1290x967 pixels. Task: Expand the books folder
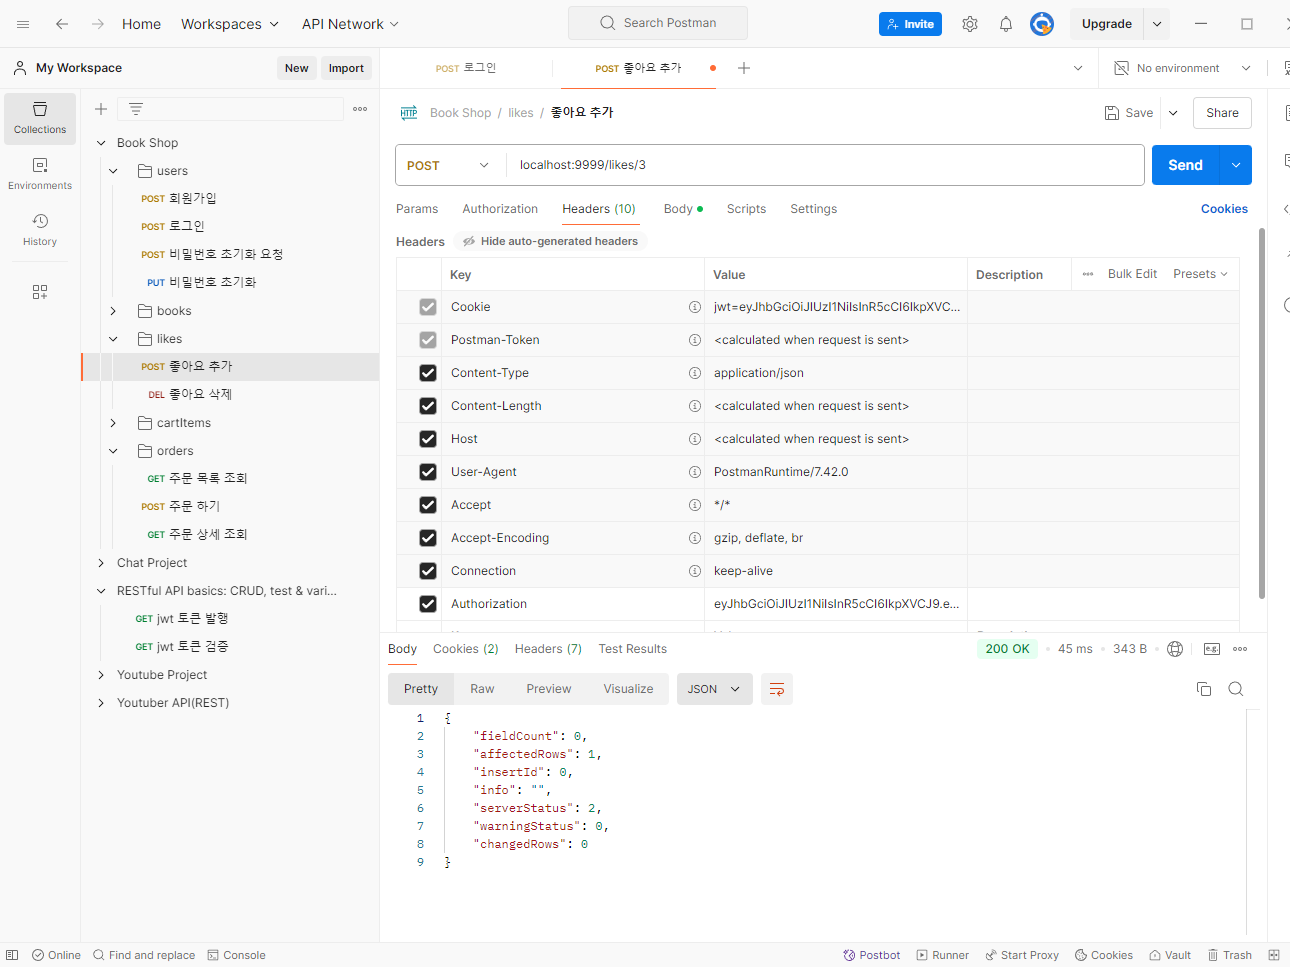113,311
